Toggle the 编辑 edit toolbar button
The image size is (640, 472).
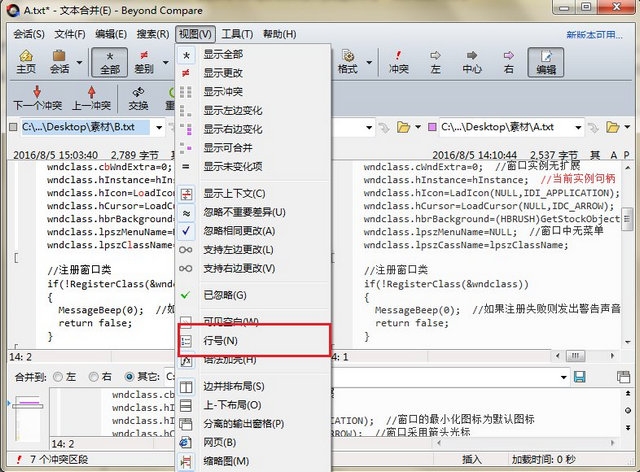[546, 62]
